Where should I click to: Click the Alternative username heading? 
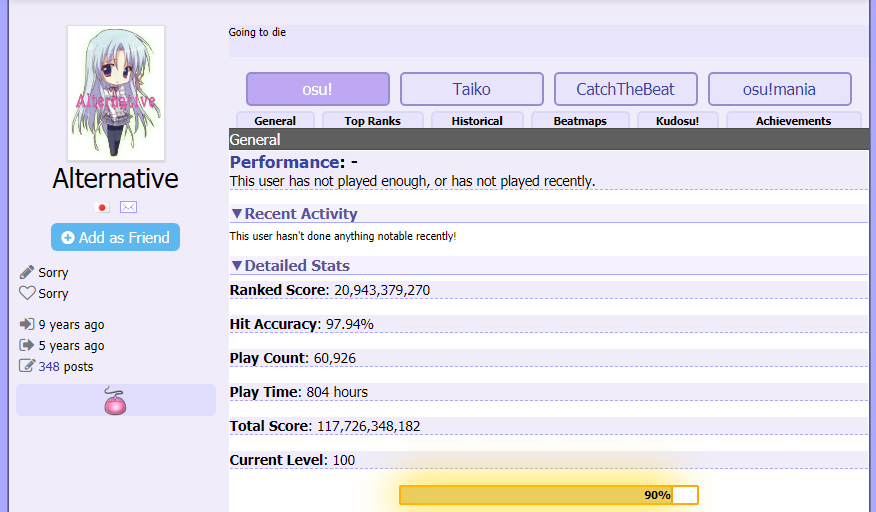[116, 179]
